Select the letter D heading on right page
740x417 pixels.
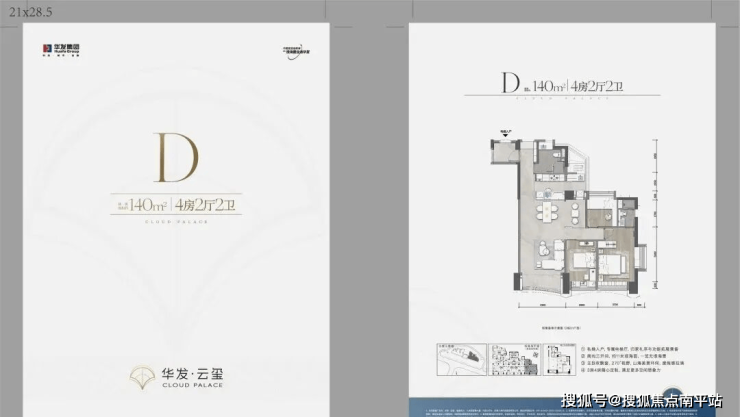[x=510, y=83]
